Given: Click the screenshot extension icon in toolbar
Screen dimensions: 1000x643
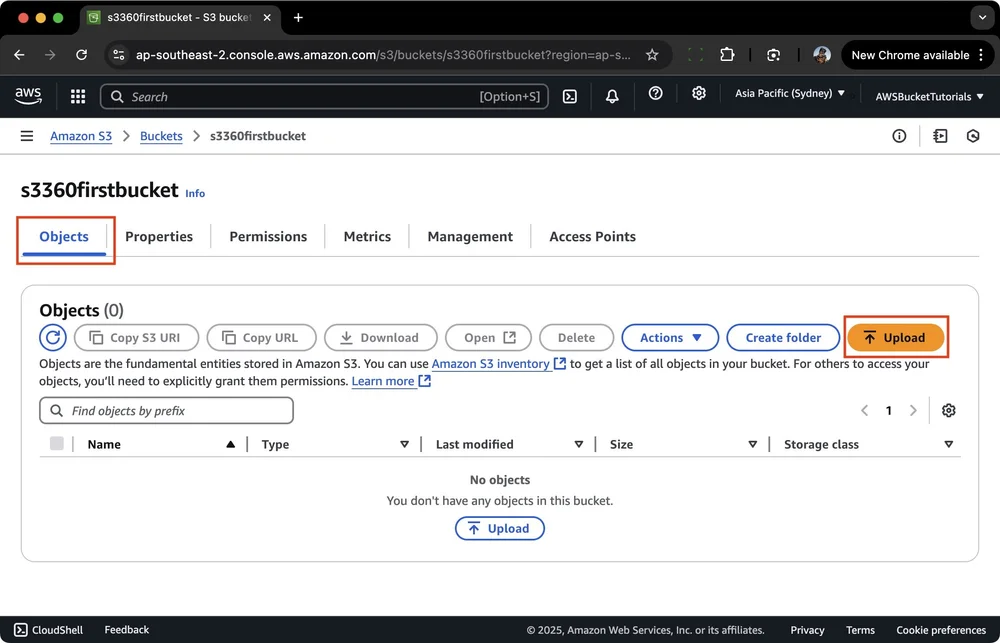Looking at the screenshot, I should (774, 55).
